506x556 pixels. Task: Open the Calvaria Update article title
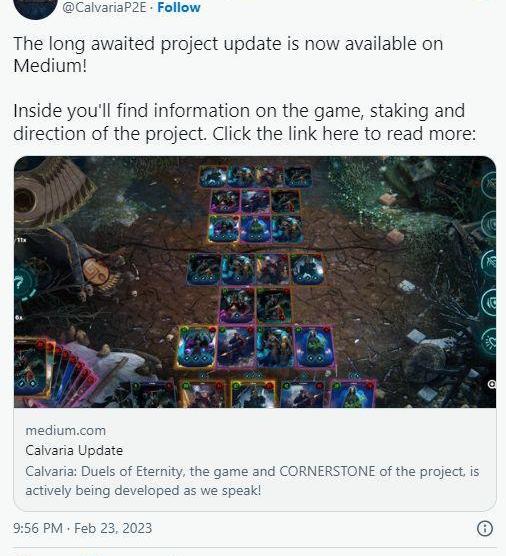74,450
